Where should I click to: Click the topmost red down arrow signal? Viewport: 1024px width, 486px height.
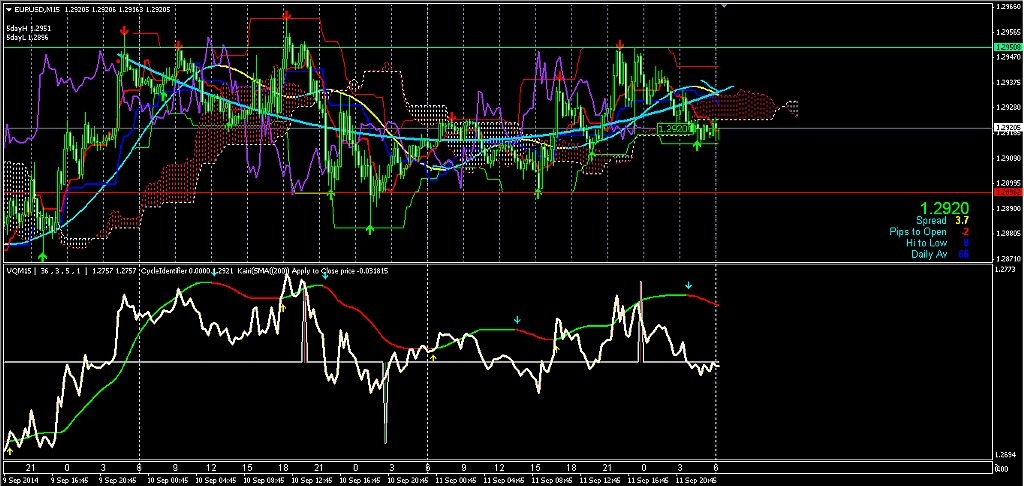click(287, 15)
